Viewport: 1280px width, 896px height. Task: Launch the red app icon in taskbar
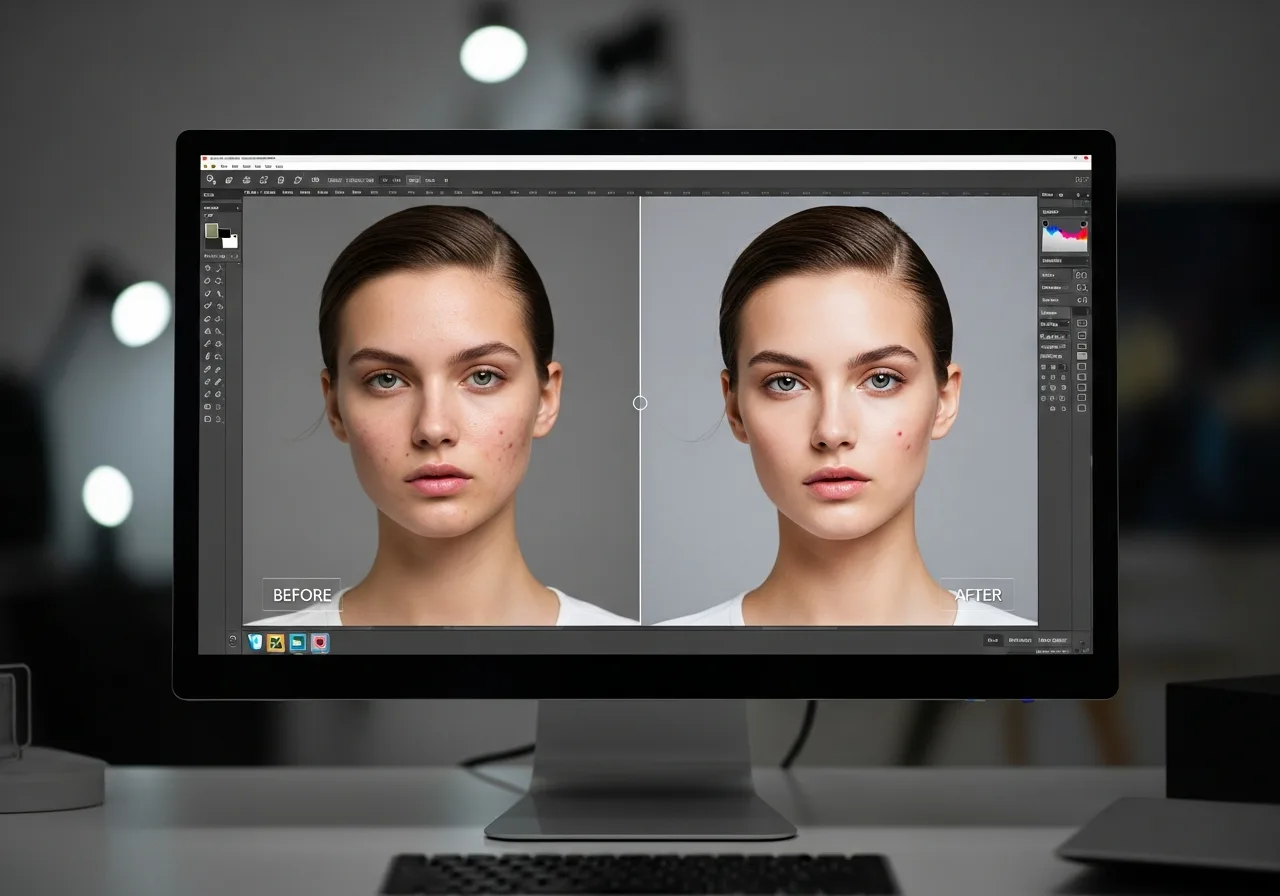319,642
